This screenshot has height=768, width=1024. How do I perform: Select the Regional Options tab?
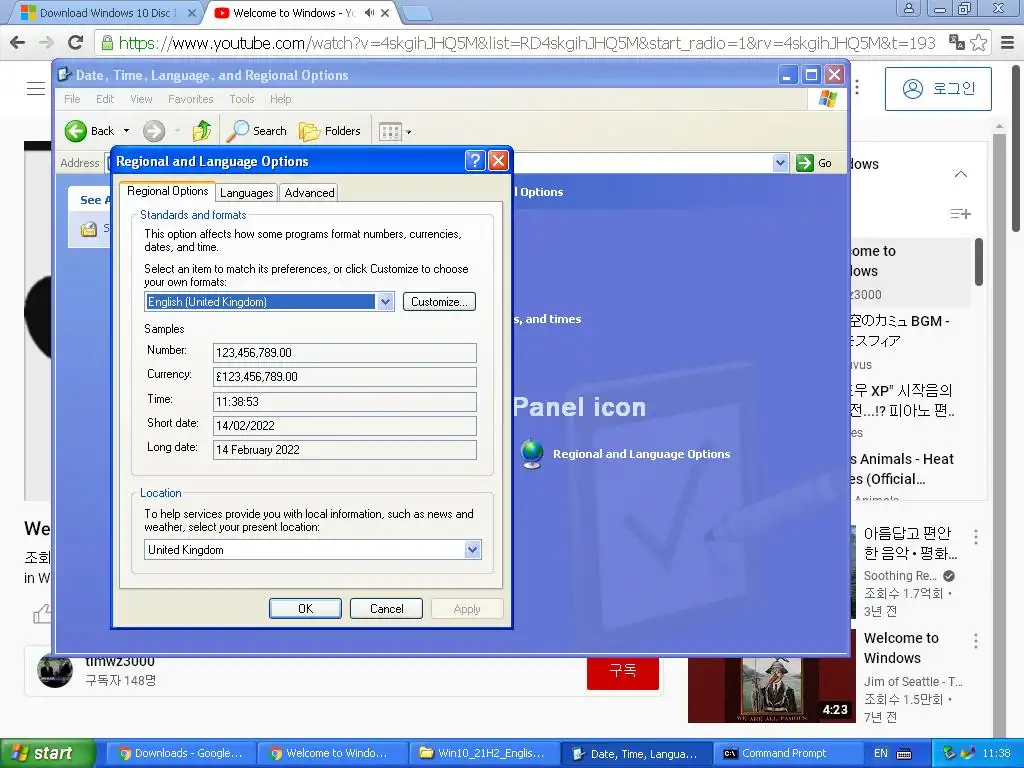coord(167,191)
